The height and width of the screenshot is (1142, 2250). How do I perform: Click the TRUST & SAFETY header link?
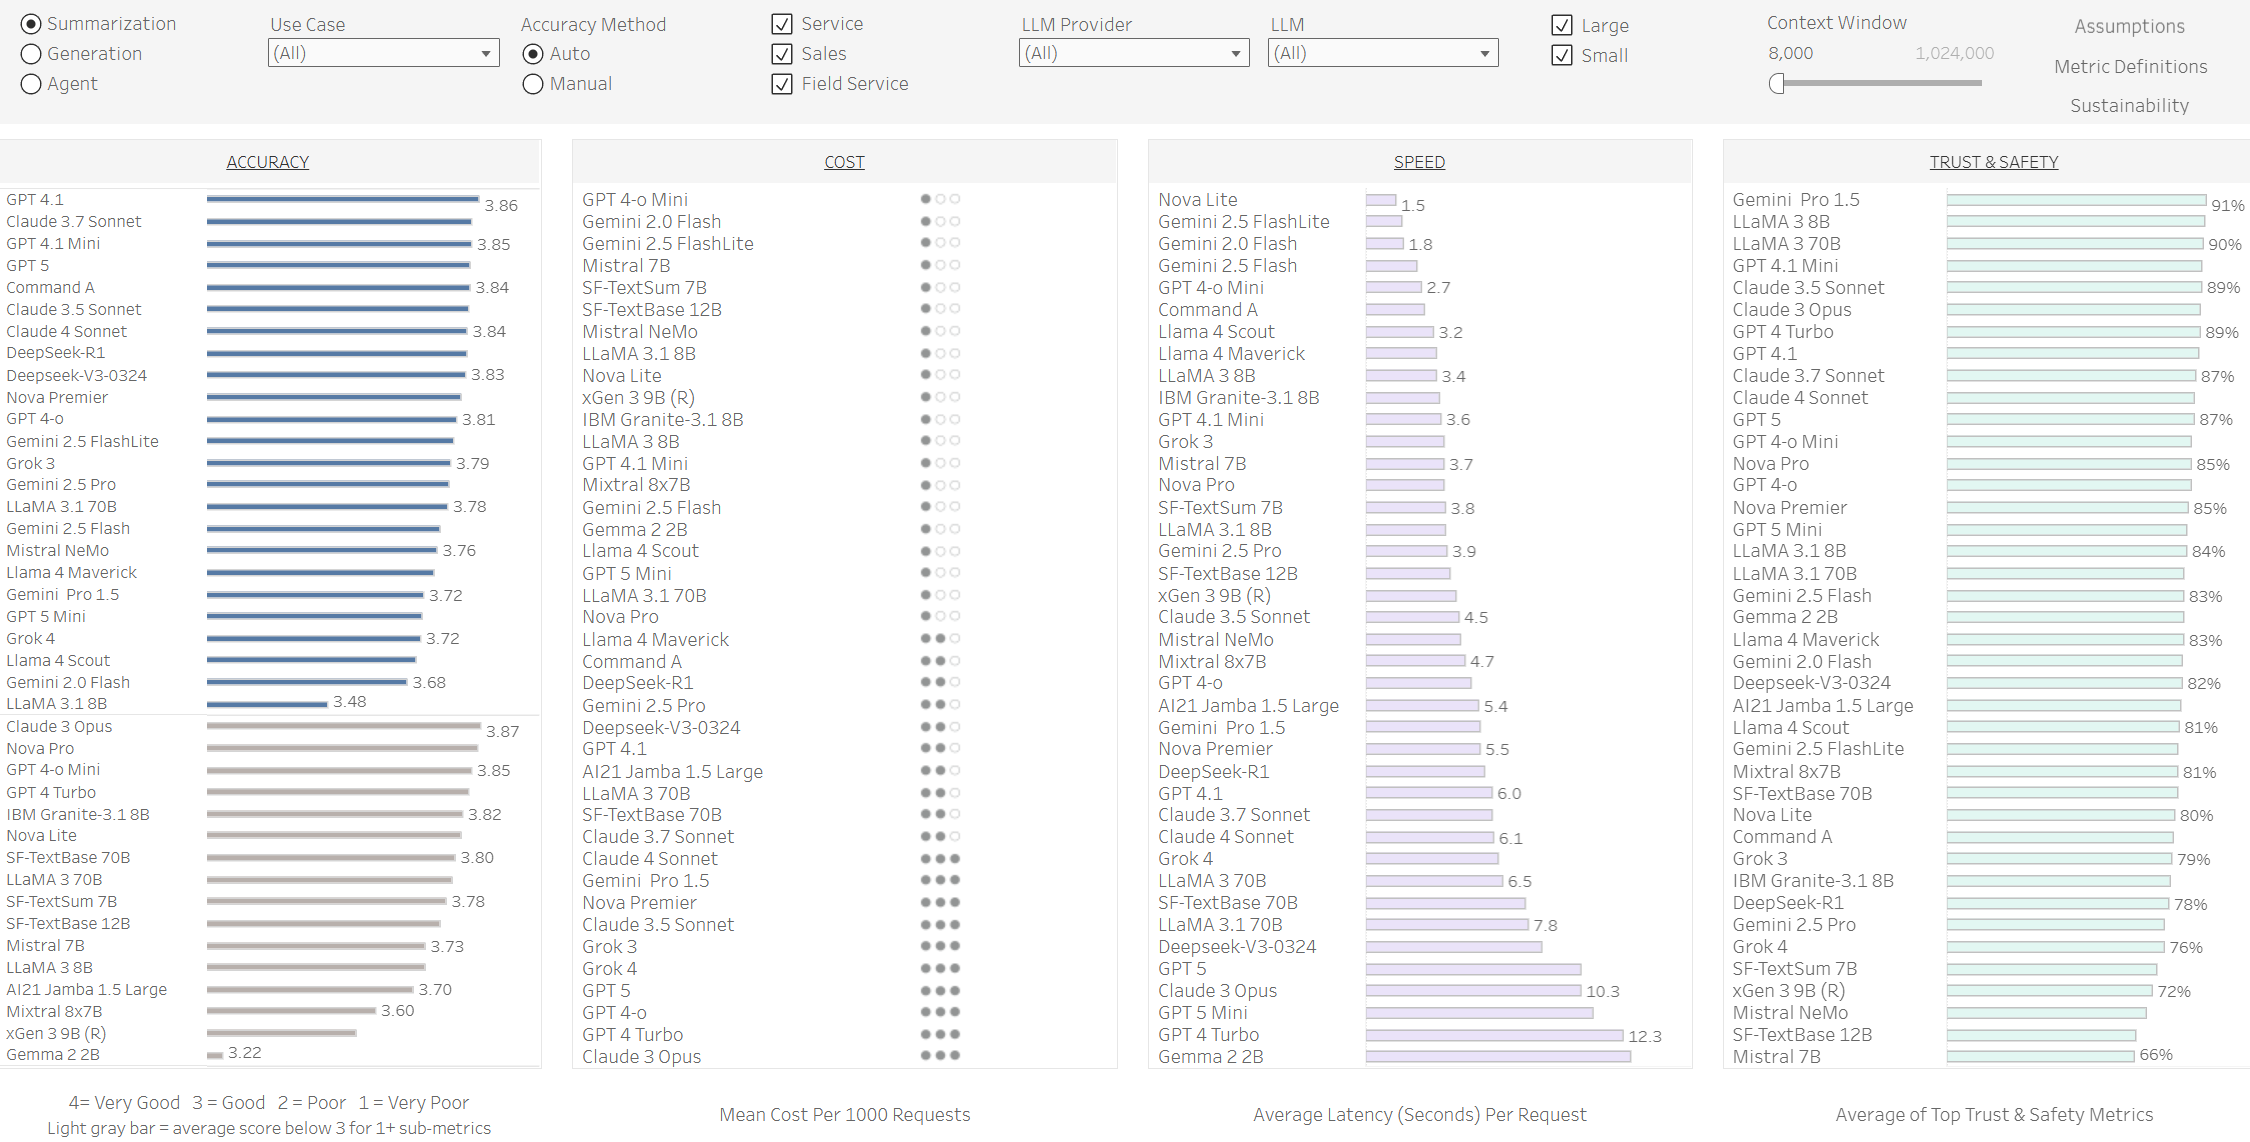1993,162
